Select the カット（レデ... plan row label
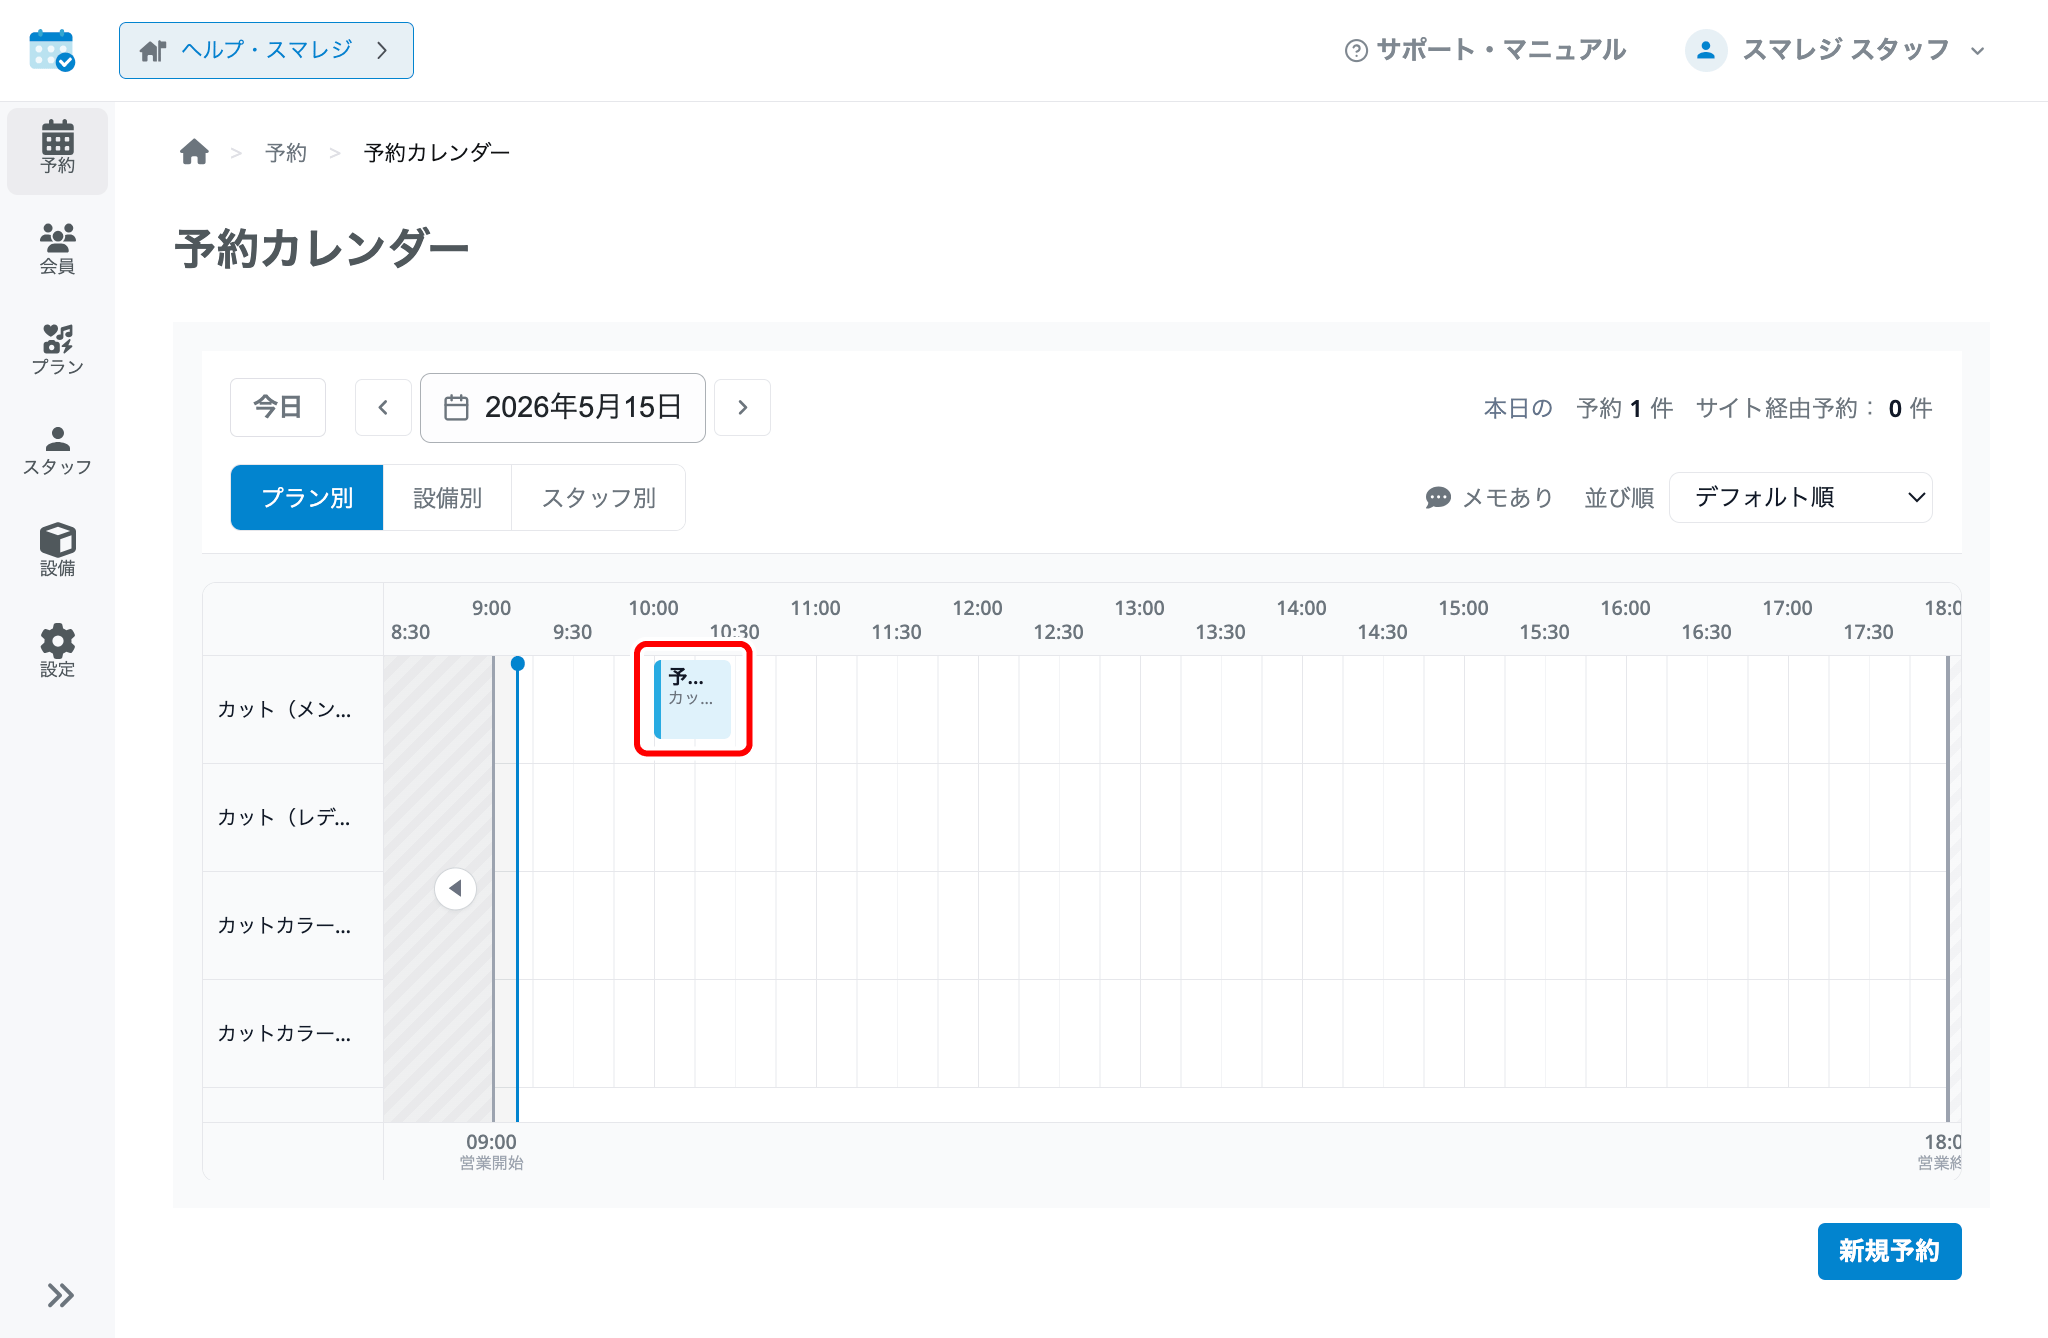Image resolution: width=2048 pixels, height=1338 pixels. (284, 817)
